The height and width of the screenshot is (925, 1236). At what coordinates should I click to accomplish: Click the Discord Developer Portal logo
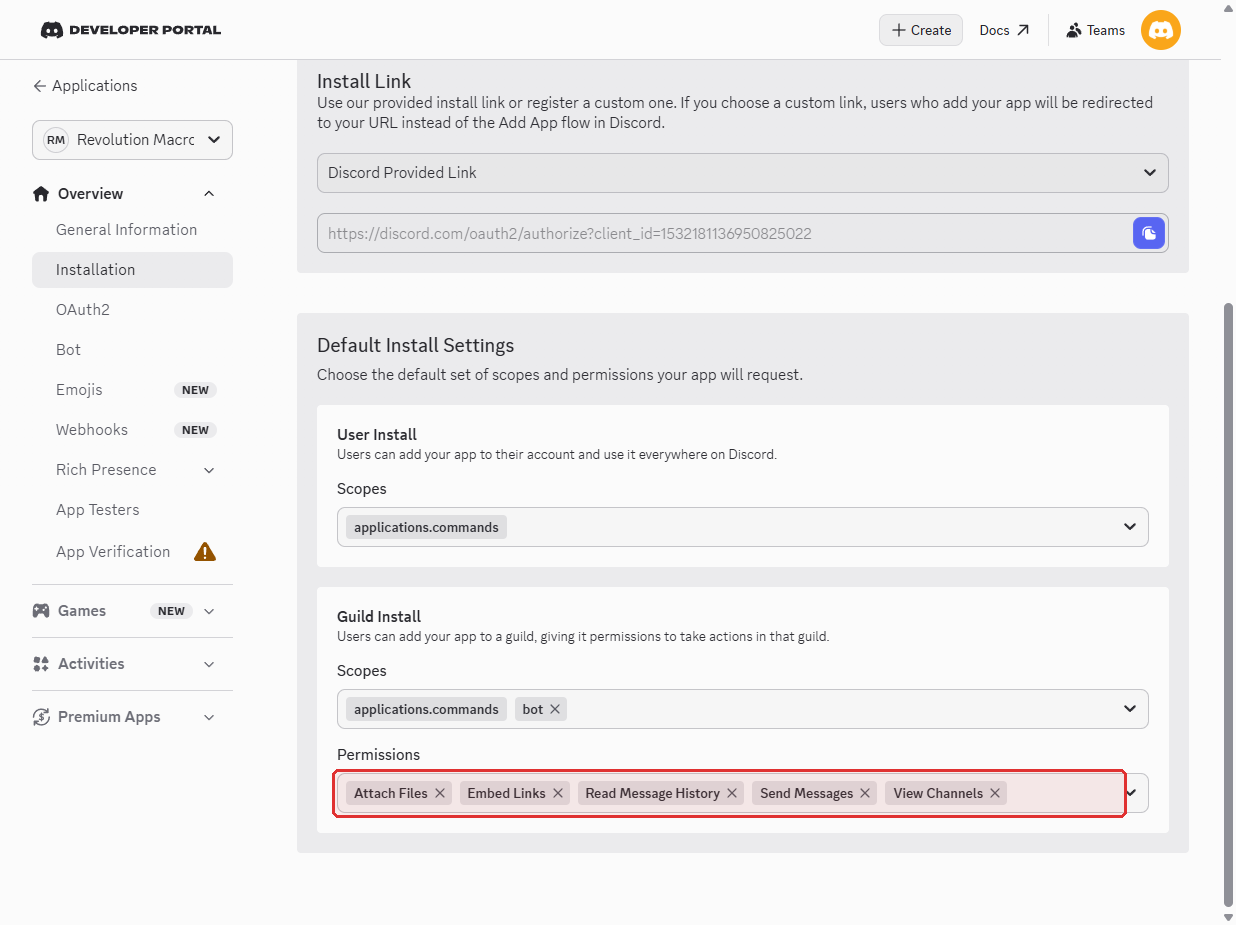click(x=130, y=30)
